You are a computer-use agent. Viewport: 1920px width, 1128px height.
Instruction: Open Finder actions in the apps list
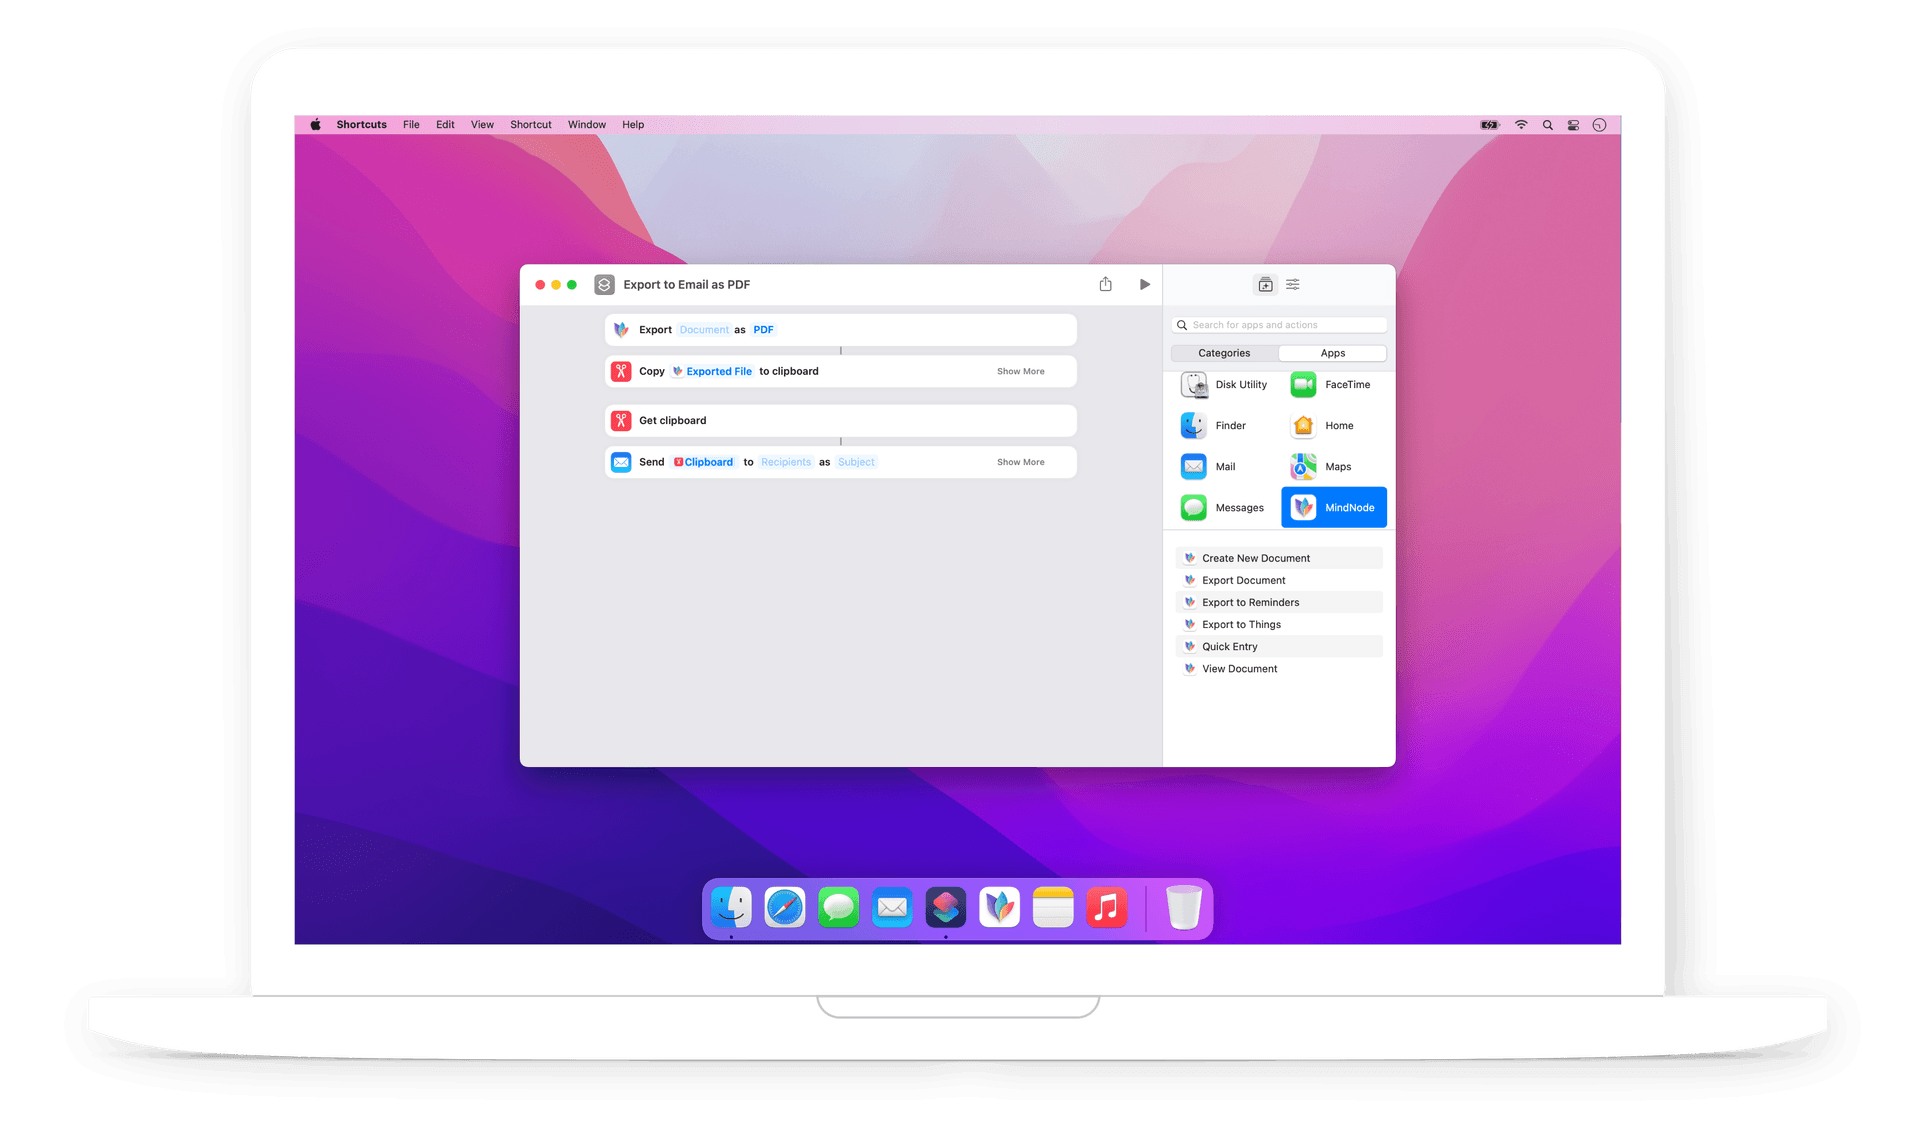(x=1224, y=425)
